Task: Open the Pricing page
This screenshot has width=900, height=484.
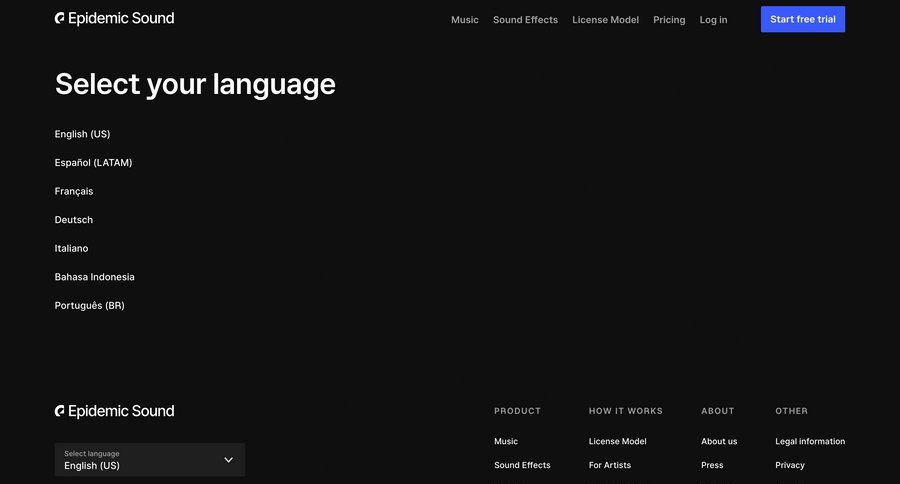Action: (x=669, y=20)
